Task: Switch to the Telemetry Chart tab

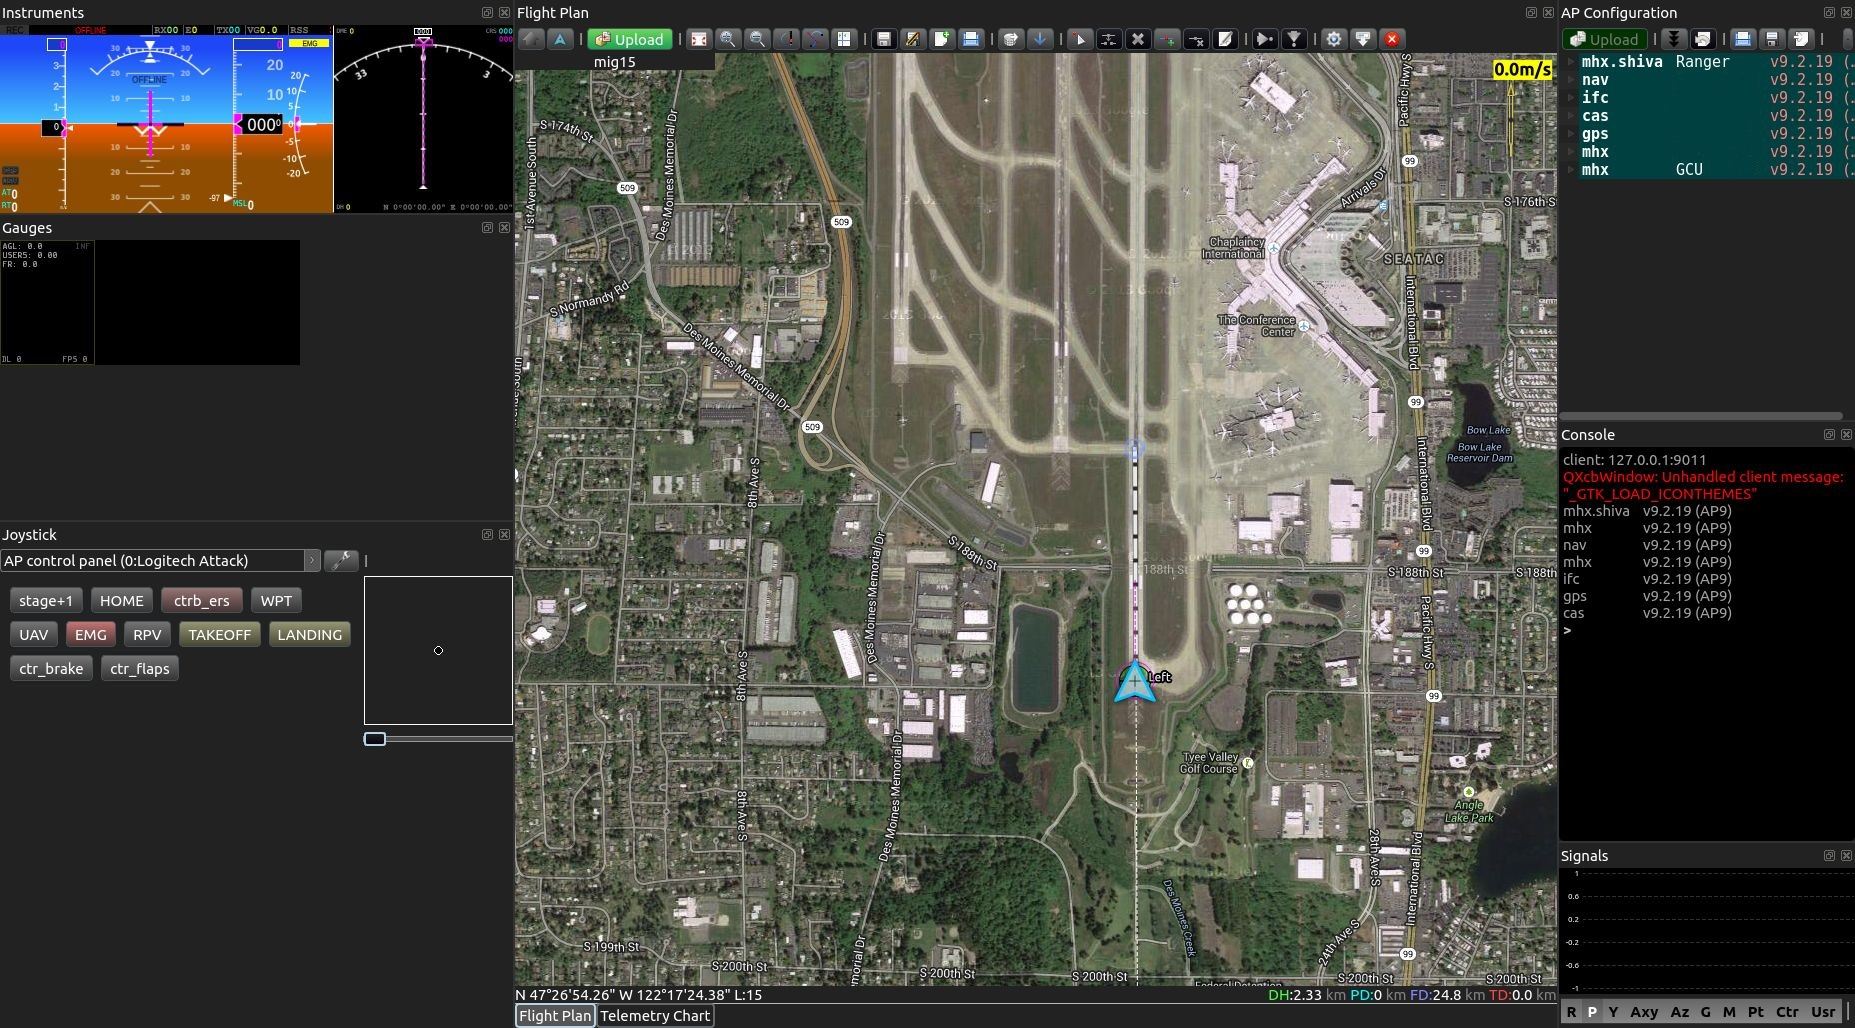Action: 655,1016
